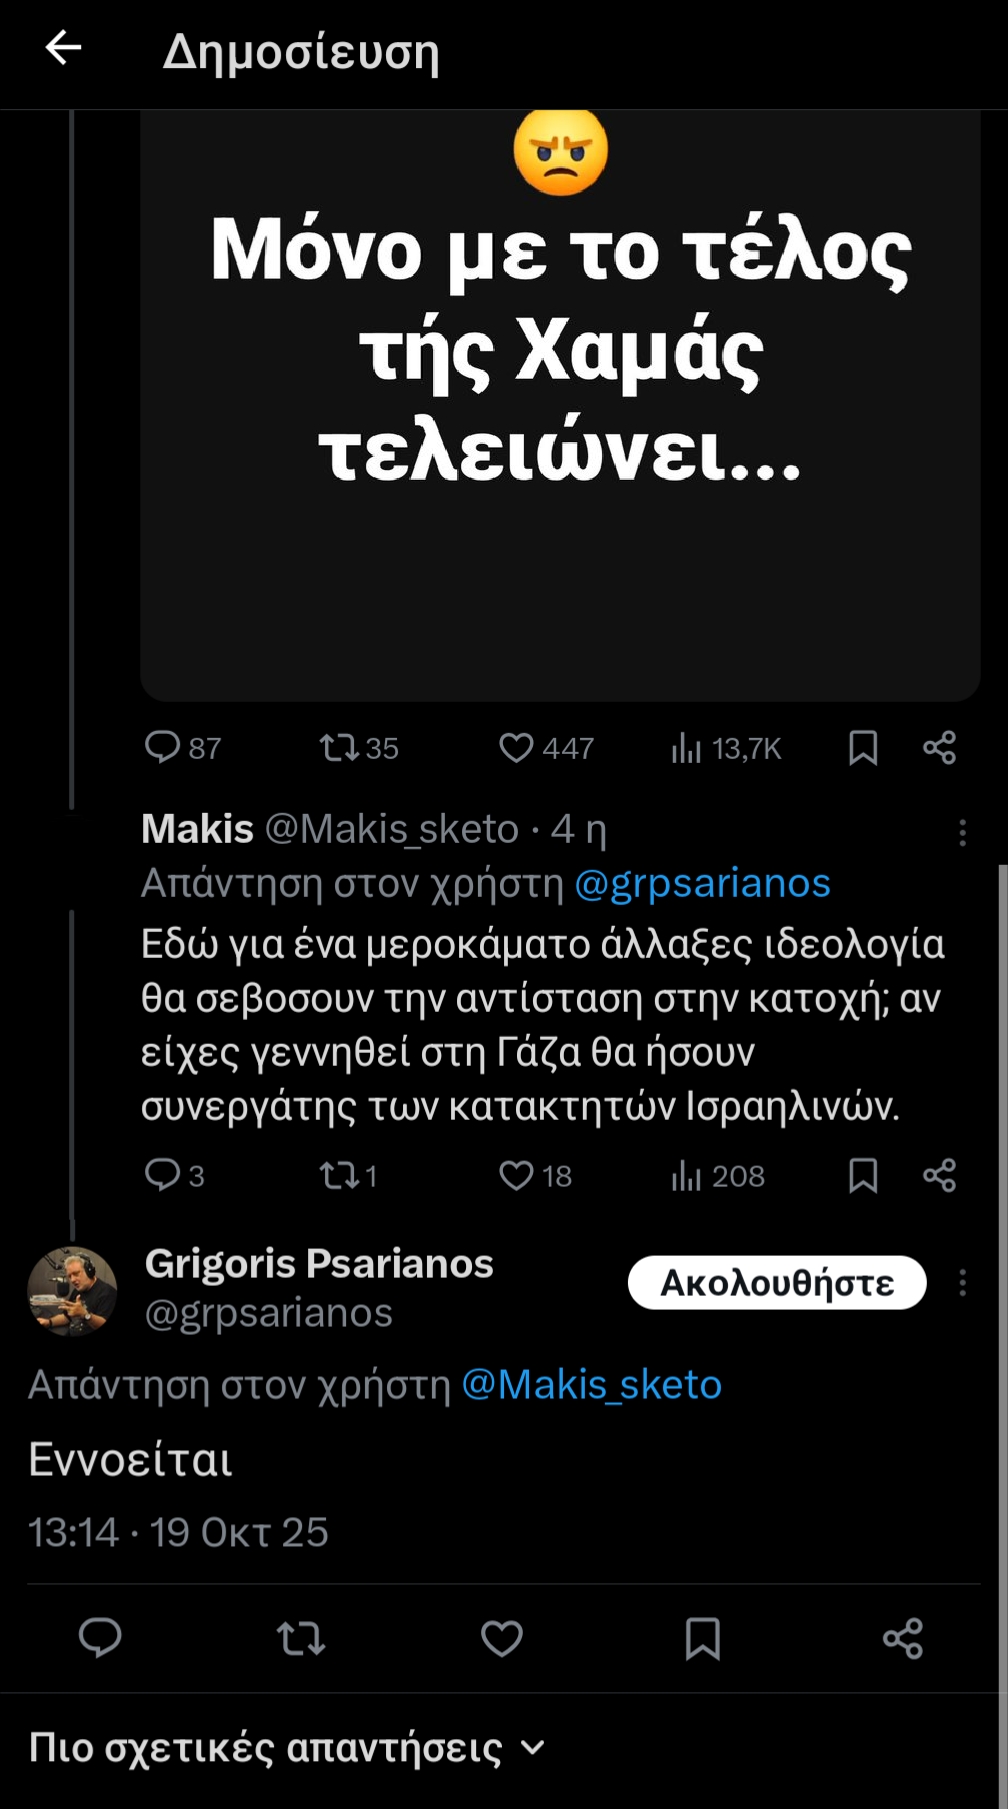Open the @Makis_sketo mention link
Image resolution: width=1008 pixels, height=1809 pixels.
point(591,1385)
